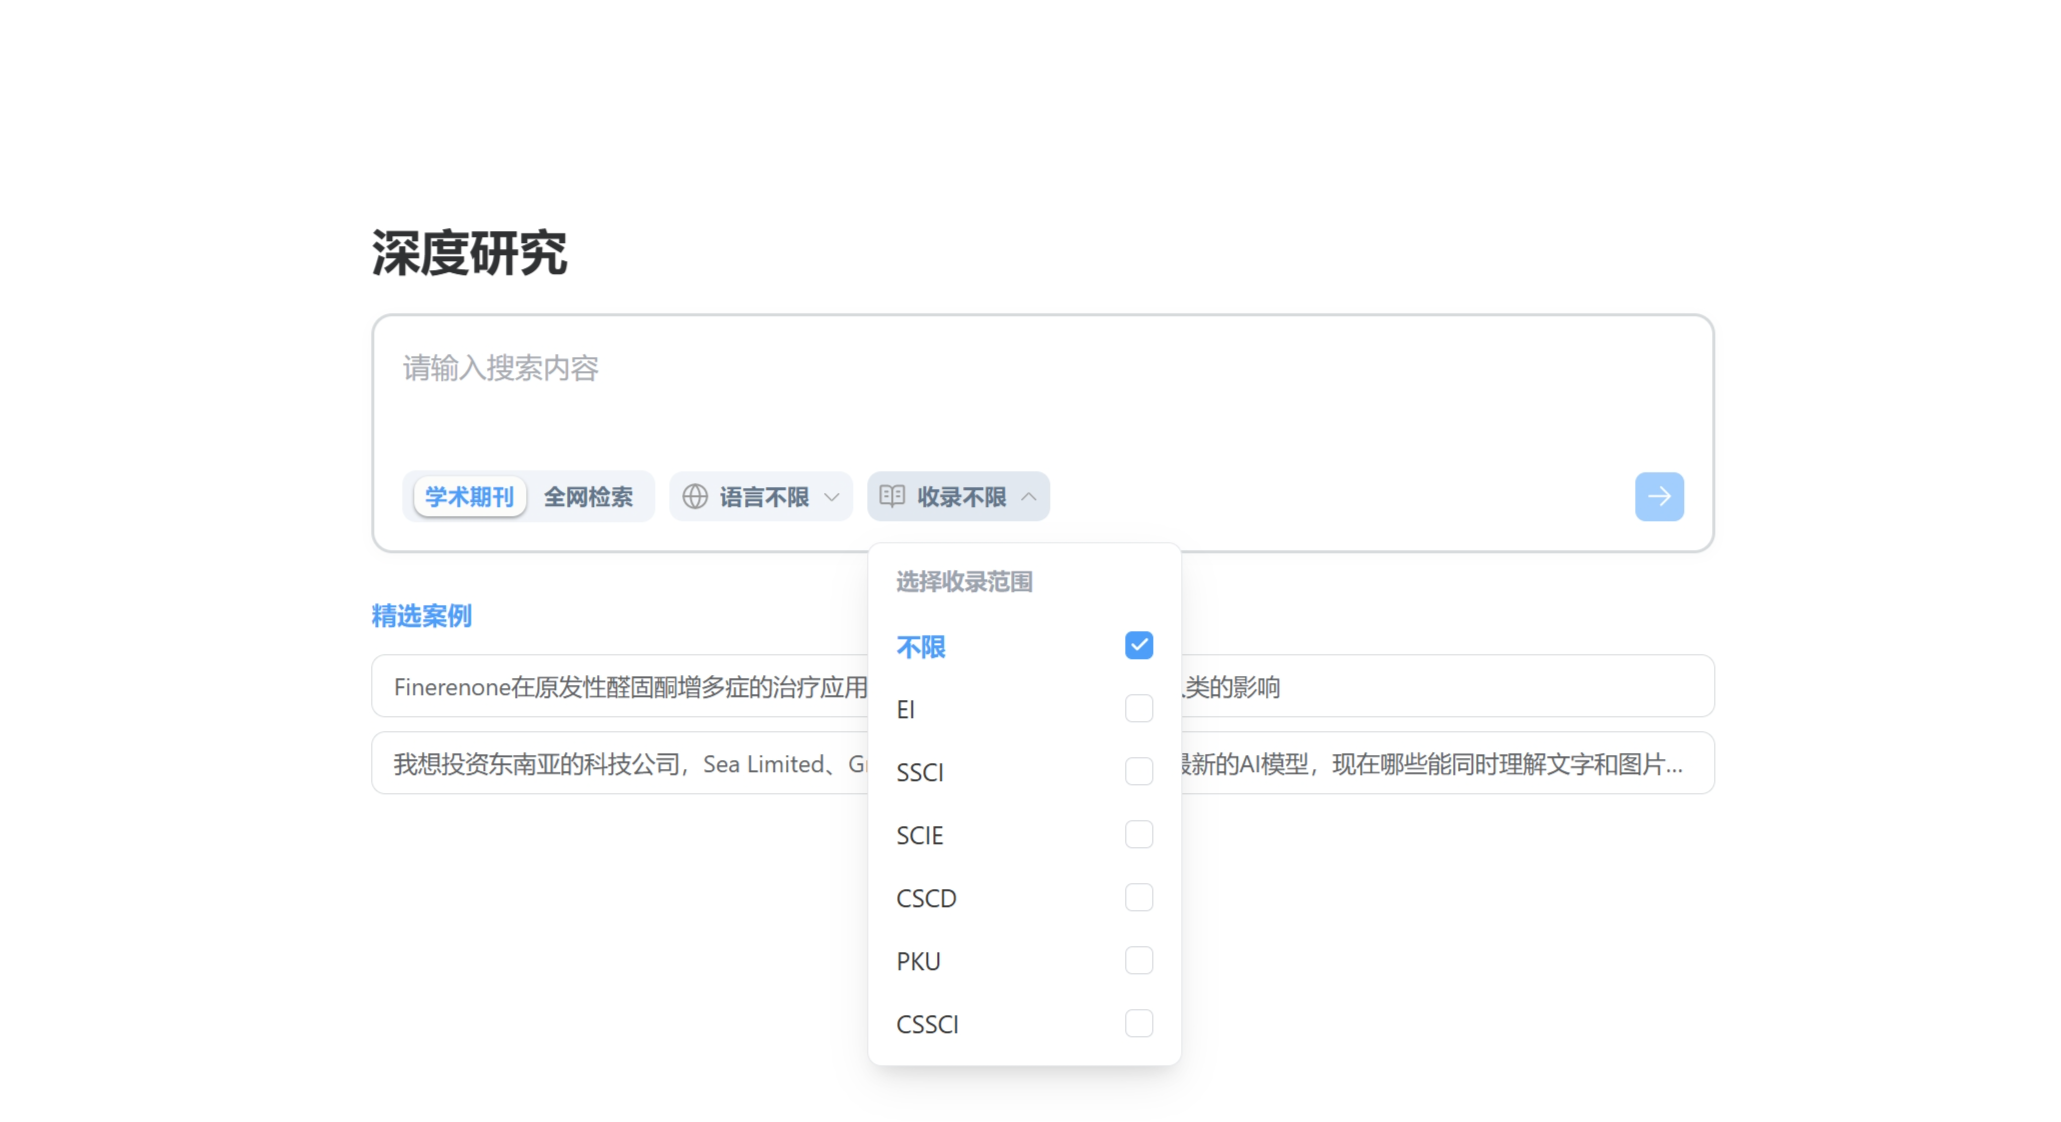Click the globe icon for language
Image resolution: width=2061 pixels, height=1122 pixels.
pyautogui.click(x=695, y=496)
